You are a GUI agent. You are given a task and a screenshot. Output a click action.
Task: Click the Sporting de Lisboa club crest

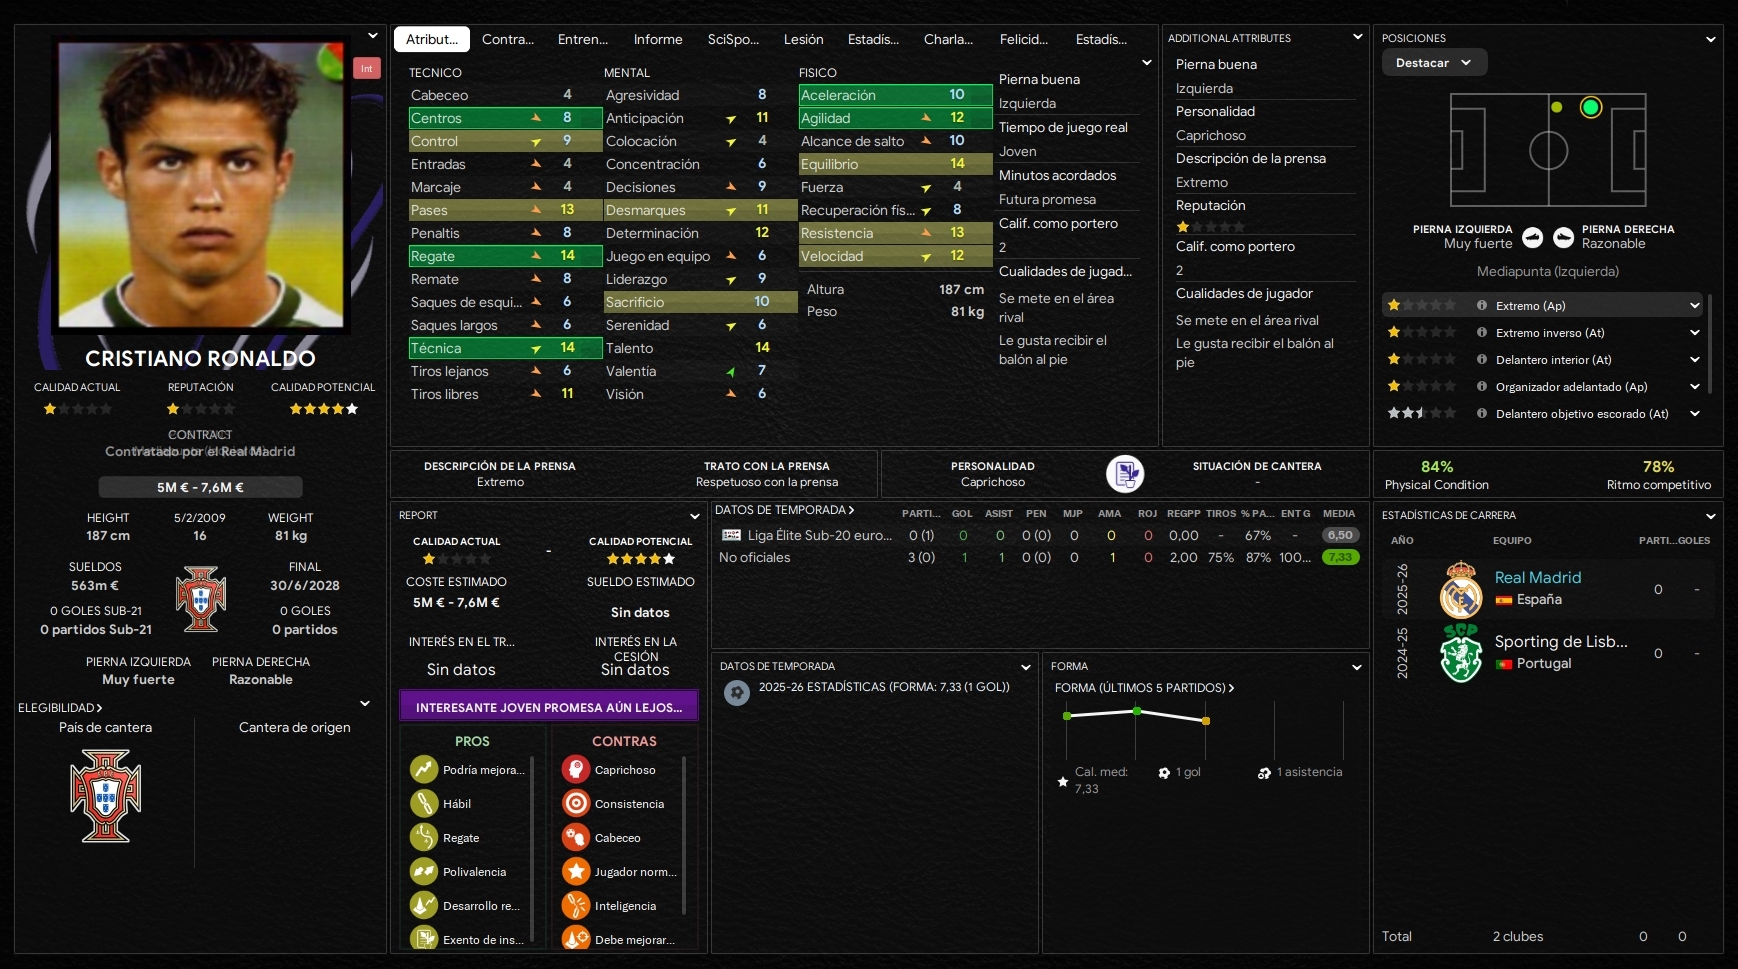(x=1461, y=653)
